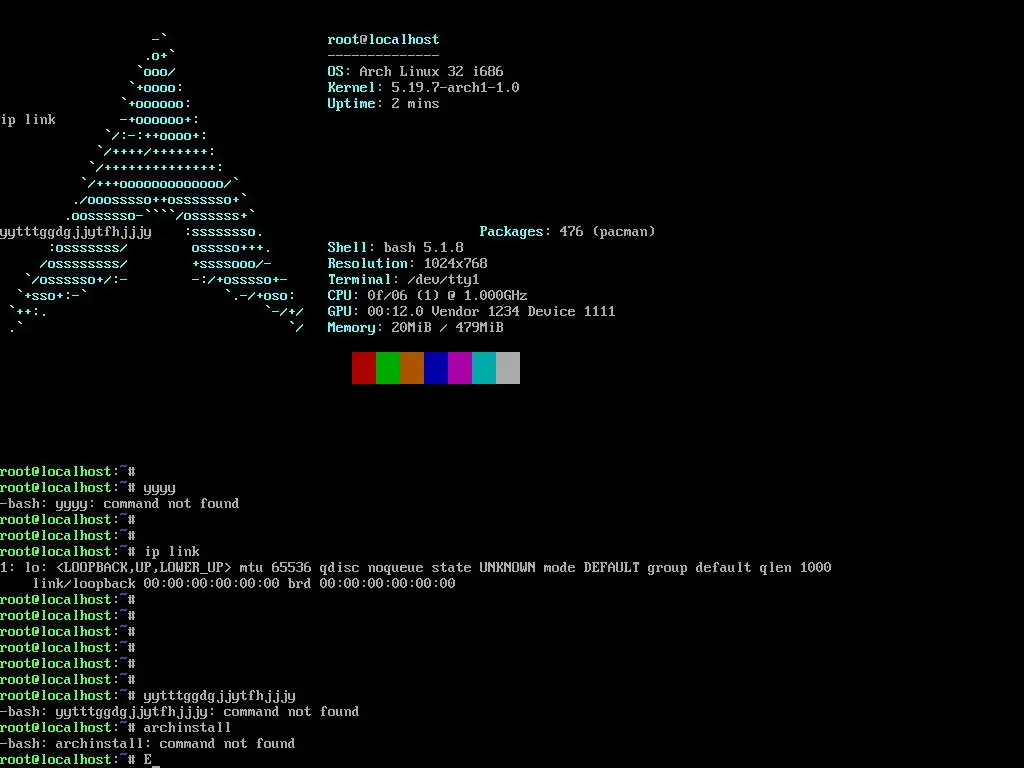Click the Arch logo ASCII art peak
This screenshot has height=768, width=1024.
[160, 39]
